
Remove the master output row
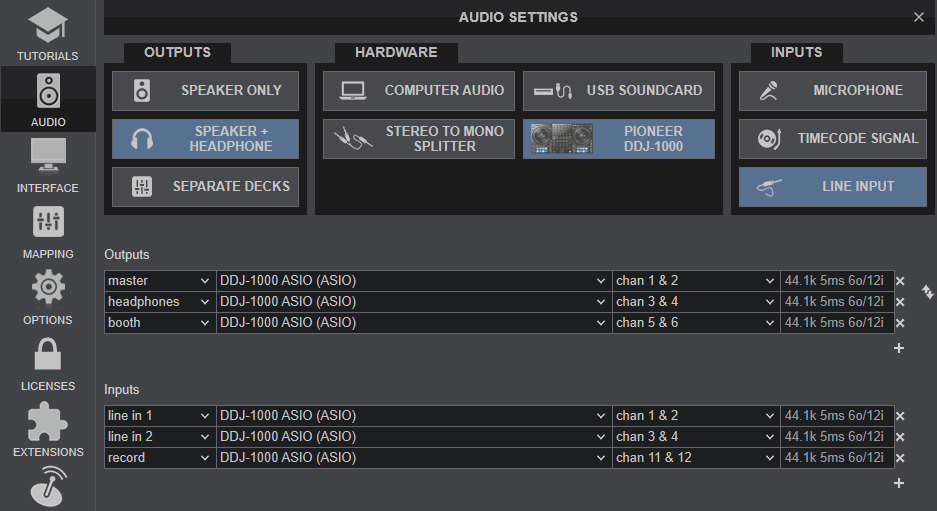pyautogui.click(x=901, y=281)
